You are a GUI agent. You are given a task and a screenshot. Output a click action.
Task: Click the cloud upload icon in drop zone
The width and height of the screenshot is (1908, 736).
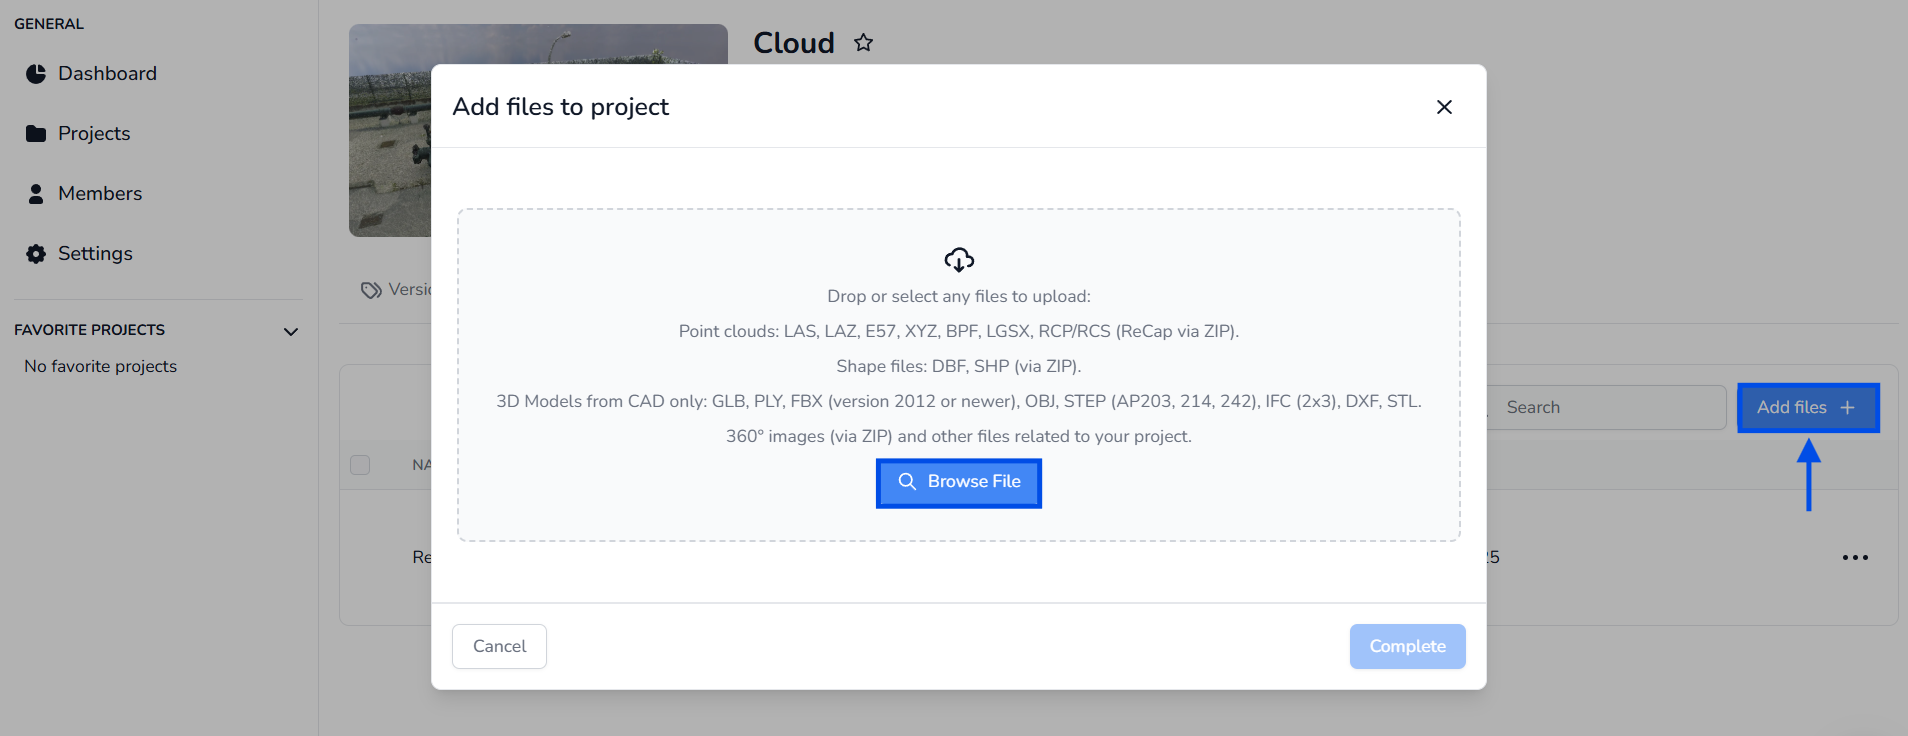click(x=959, y=260)
